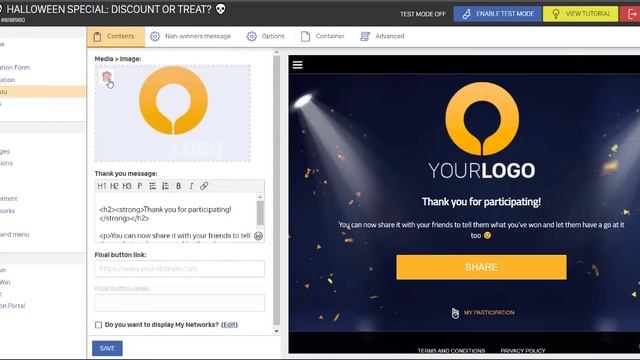Toggle italic formatting in the message editor
The image size is (640, 360).
[x=191, y=186]
